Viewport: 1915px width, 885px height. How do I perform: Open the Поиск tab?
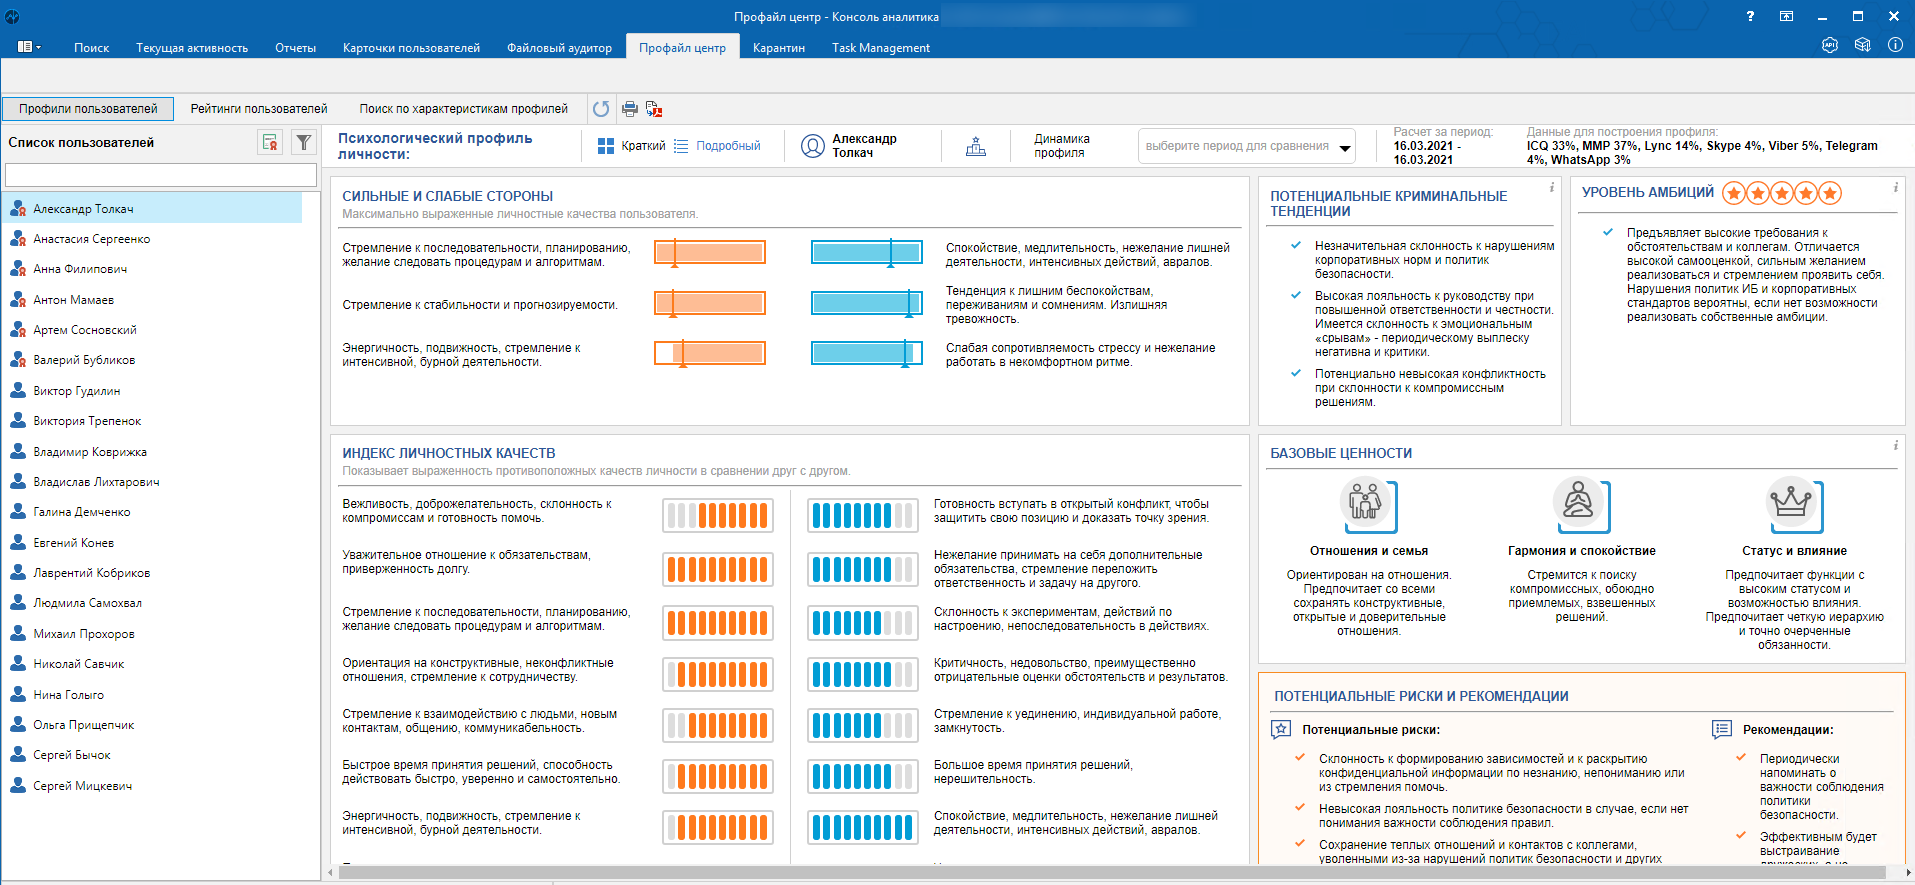coord(91,47)
